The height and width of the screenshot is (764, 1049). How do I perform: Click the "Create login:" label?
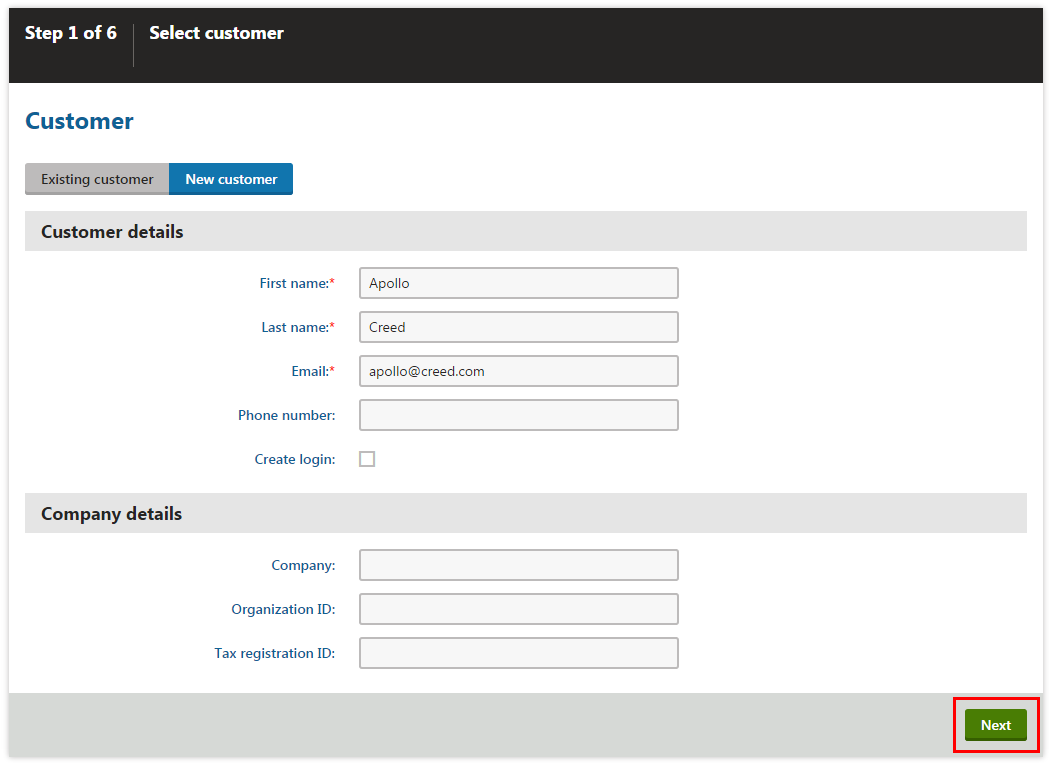(x=294, y=459)
